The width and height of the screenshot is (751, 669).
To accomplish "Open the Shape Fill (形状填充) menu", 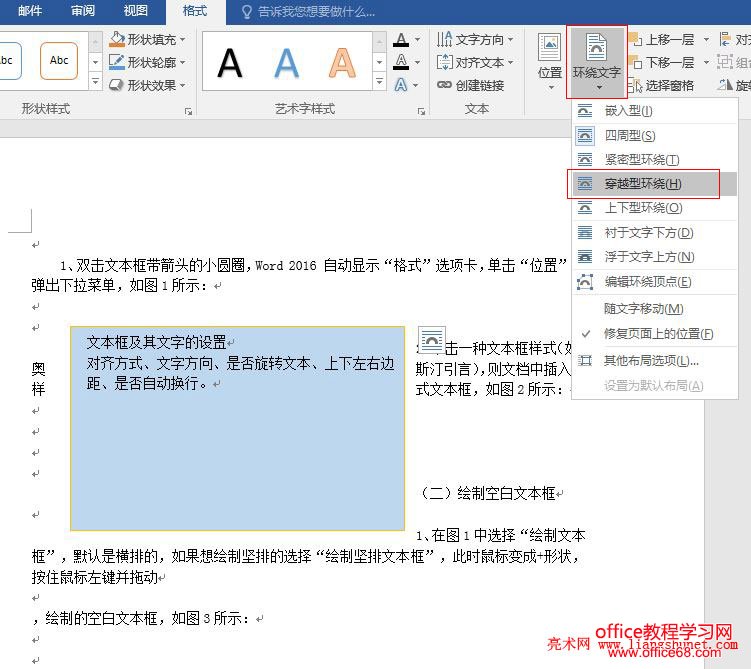I will pyautogui.click(x=147, y=39).
